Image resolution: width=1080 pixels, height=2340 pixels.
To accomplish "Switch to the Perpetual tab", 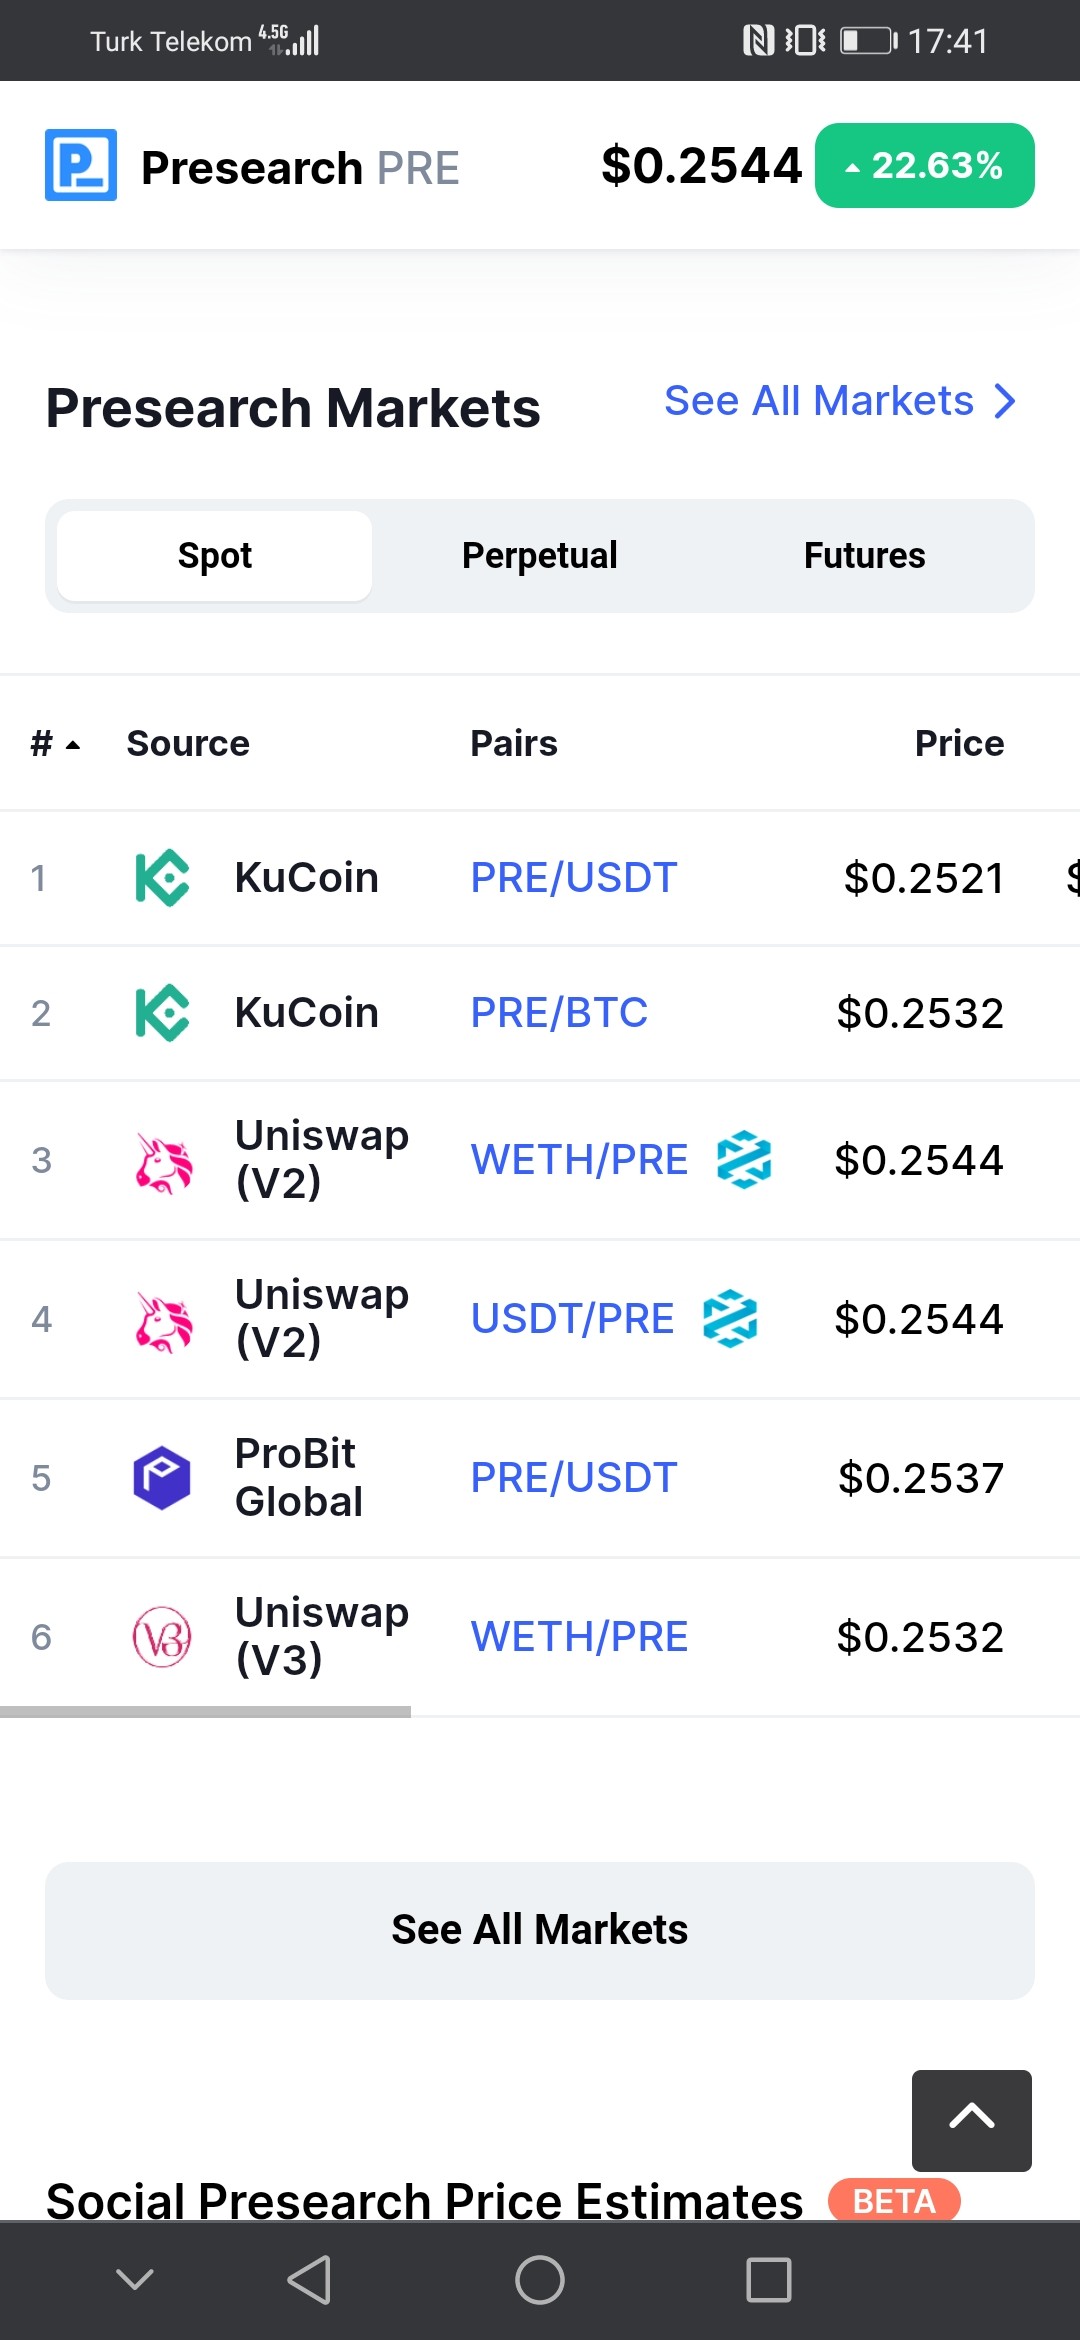I will (540, 556).
